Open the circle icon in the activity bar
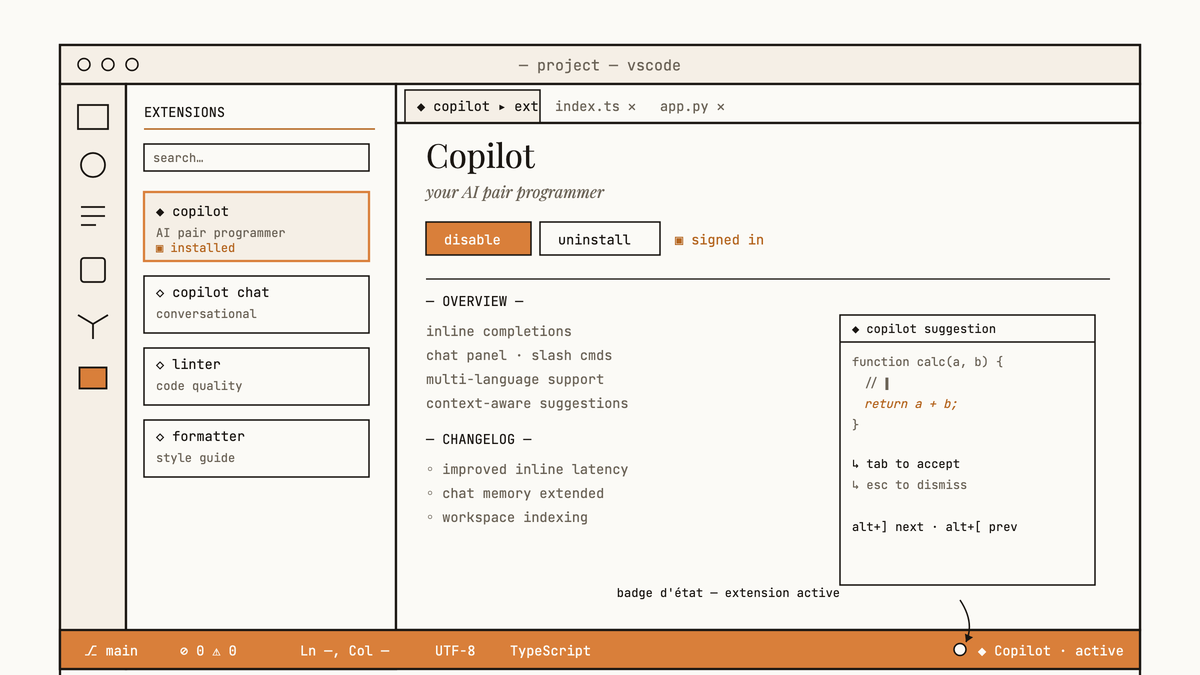Image resolution: width=1200 pixels, height=675 pixels. (93, 165)
